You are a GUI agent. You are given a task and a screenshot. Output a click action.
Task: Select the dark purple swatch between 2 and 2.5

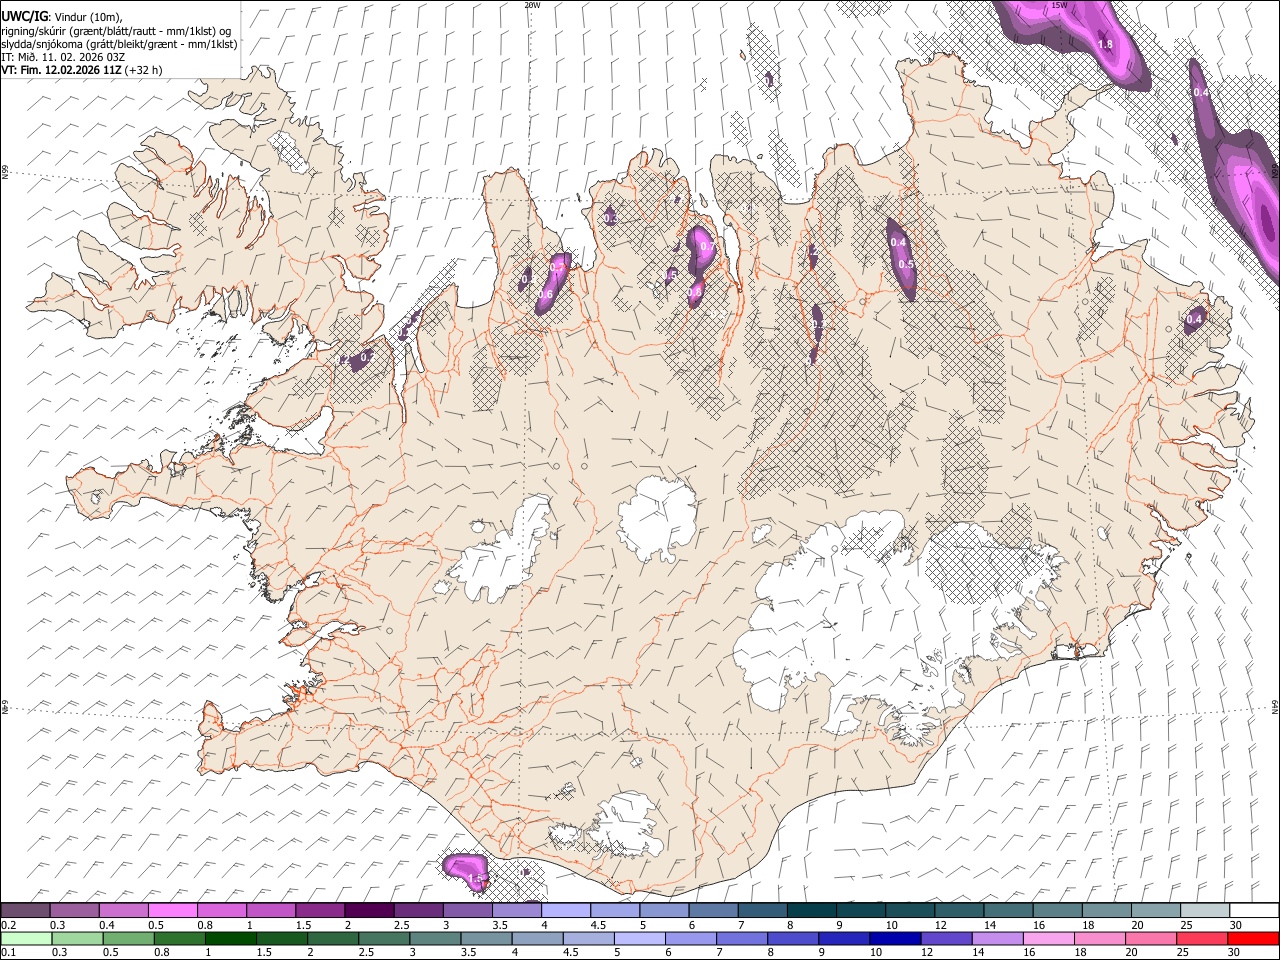point(369,911)
